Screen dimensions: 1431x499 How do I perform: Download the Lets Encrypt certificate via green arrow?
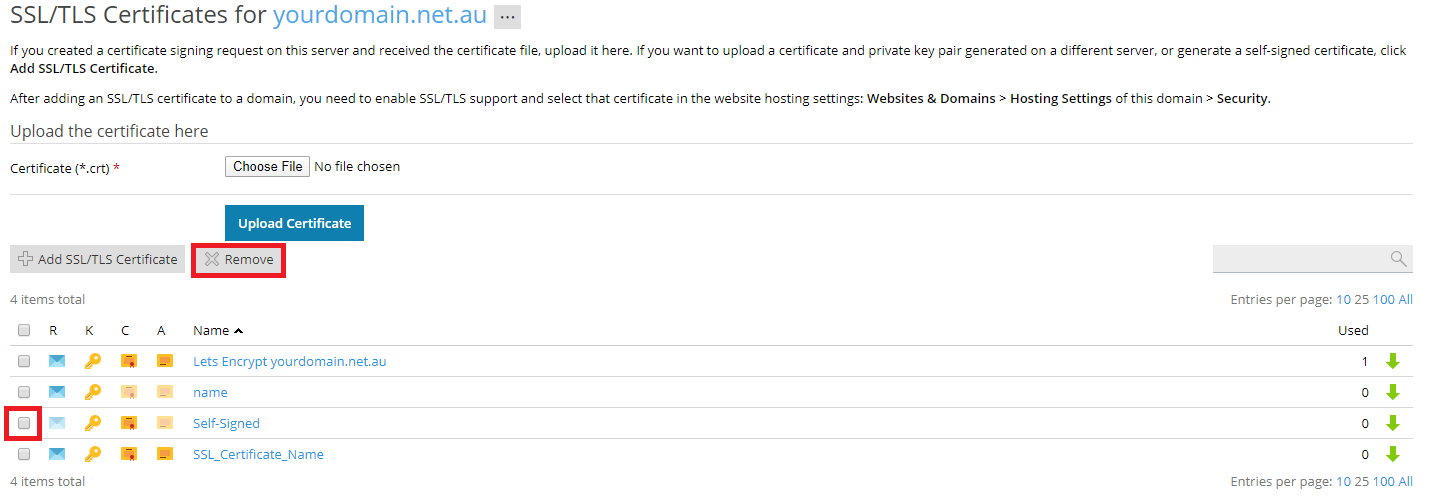tap(1392, 361)
